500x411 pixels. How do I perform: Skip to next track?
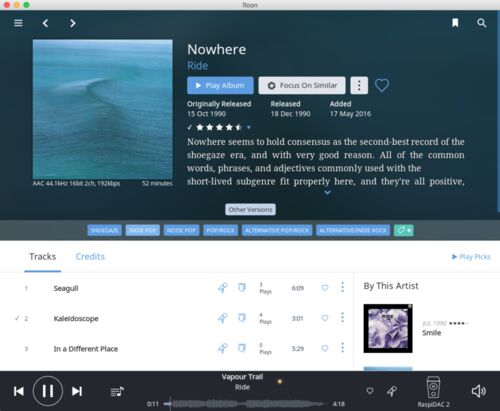pos(77,391)
